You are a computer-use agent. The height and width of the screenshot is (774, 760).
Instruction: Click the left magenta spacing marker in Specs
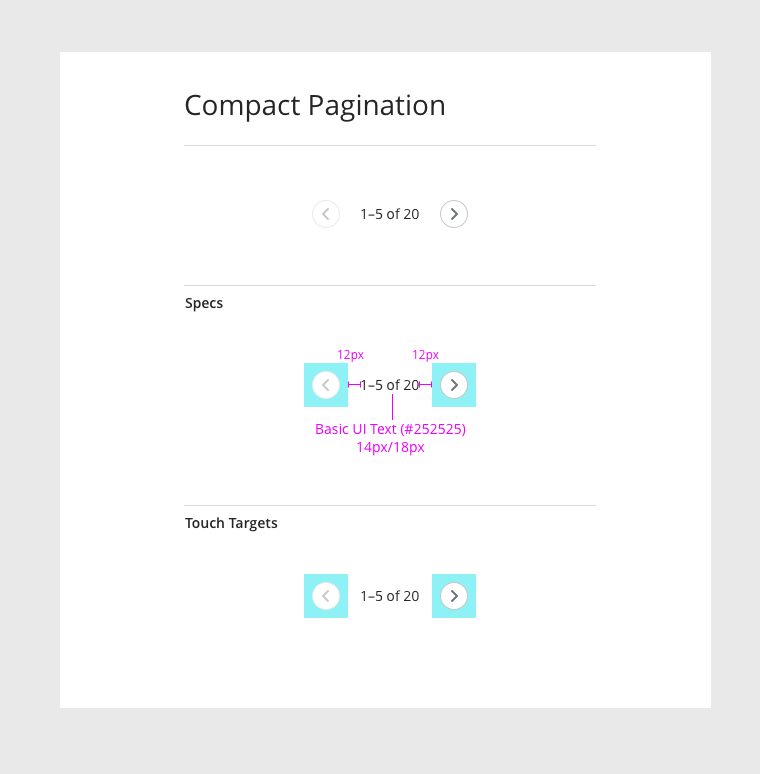(354, 384)
